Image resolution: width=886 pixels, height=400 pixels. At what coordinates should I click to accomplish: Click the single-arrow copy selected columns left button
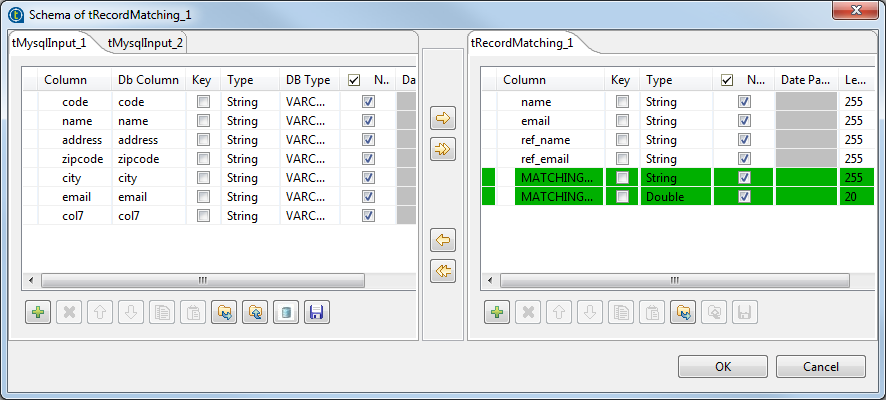point(442,240)
